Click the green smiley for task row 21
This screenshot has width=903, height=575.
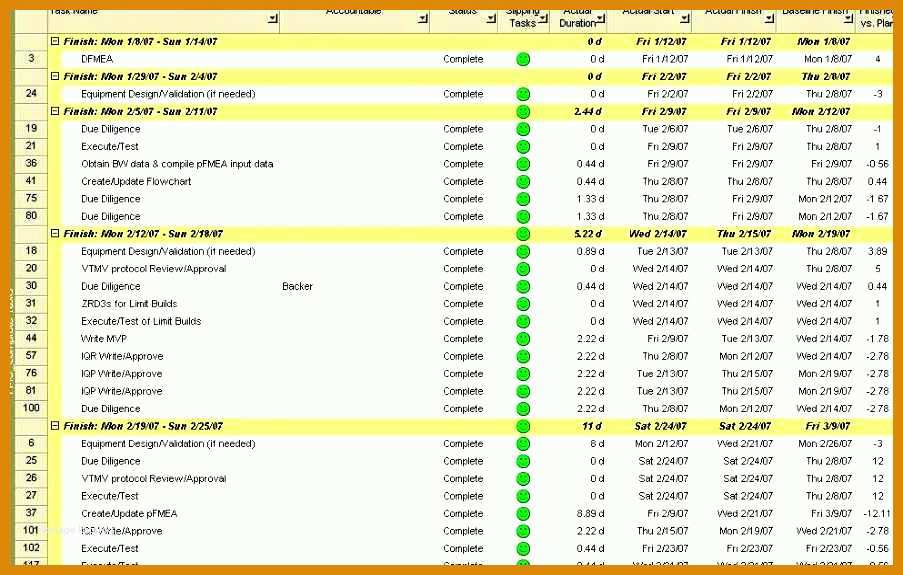[x=523, y=146]
